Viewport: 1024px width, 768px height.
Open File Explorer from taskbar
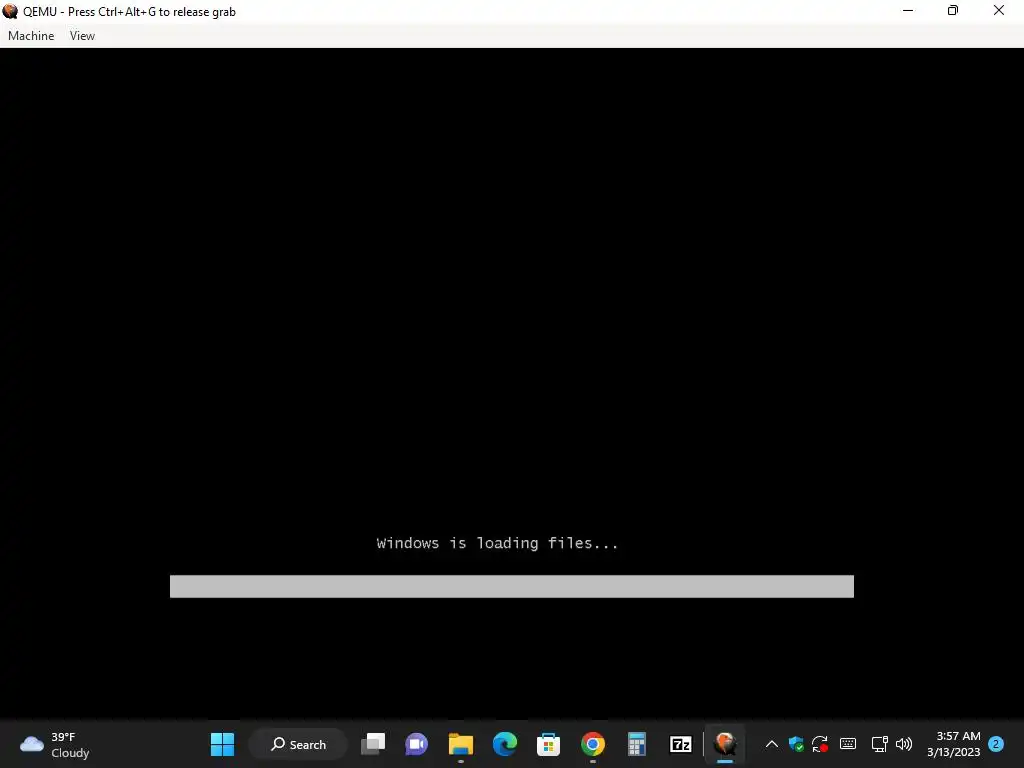(x=460, y=744)
